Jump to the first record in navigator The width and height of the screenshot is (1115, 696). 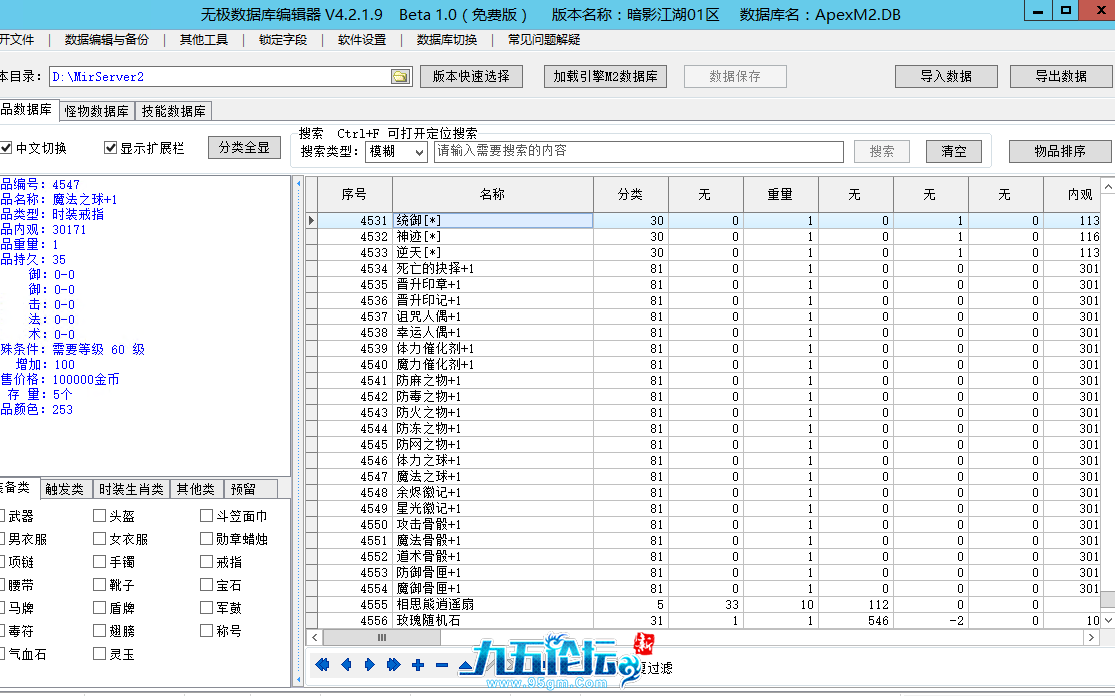coord(322,665)
